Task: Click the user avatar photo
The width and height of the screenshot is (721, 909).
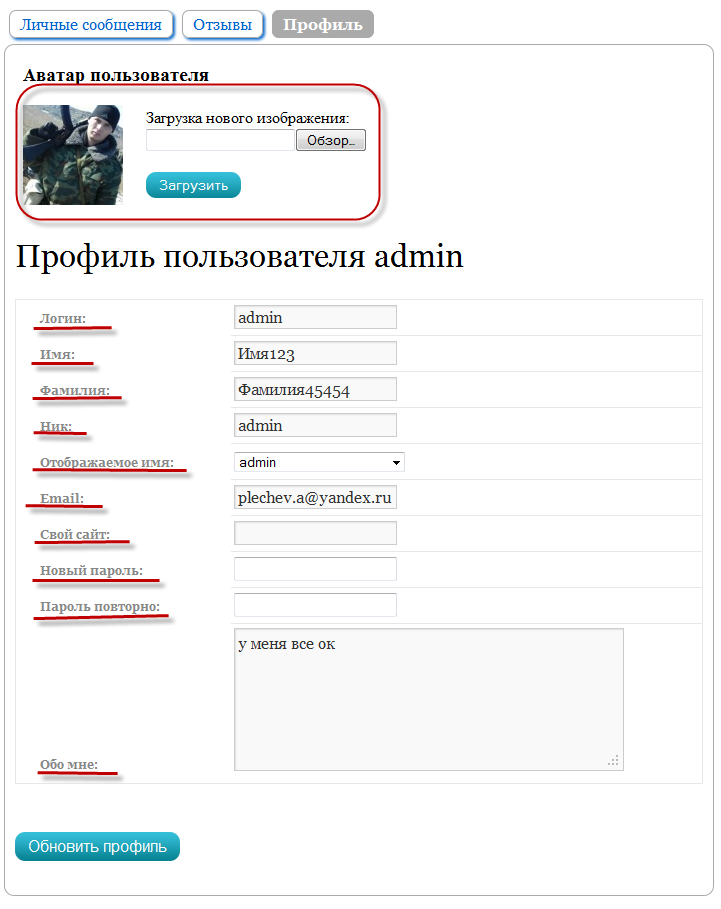Action: [73, 155]
